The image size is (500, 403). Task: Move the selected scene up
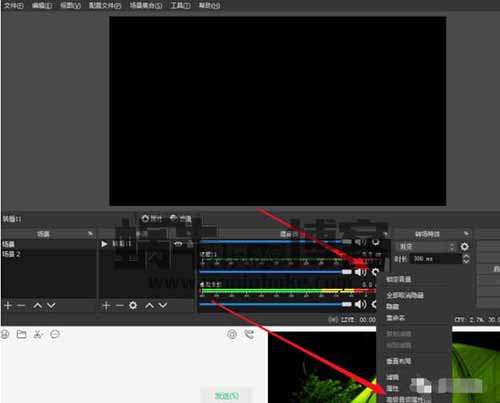[38, 305]
